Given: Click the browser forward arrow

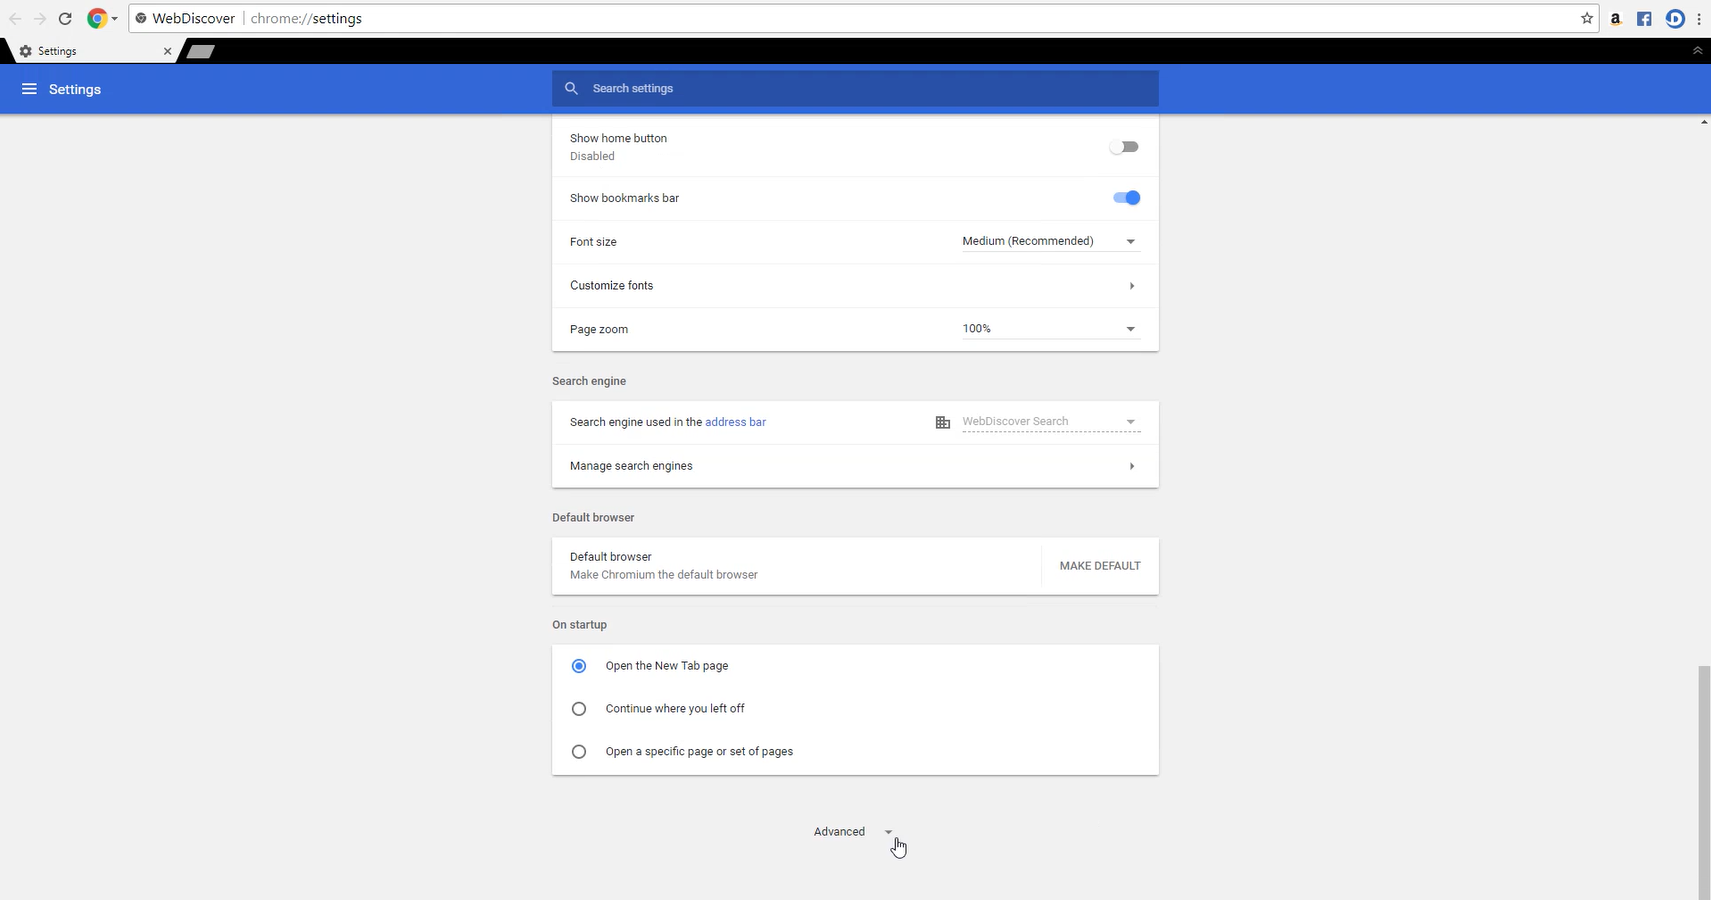Looking at the screenshot, I should pos(40,19).
